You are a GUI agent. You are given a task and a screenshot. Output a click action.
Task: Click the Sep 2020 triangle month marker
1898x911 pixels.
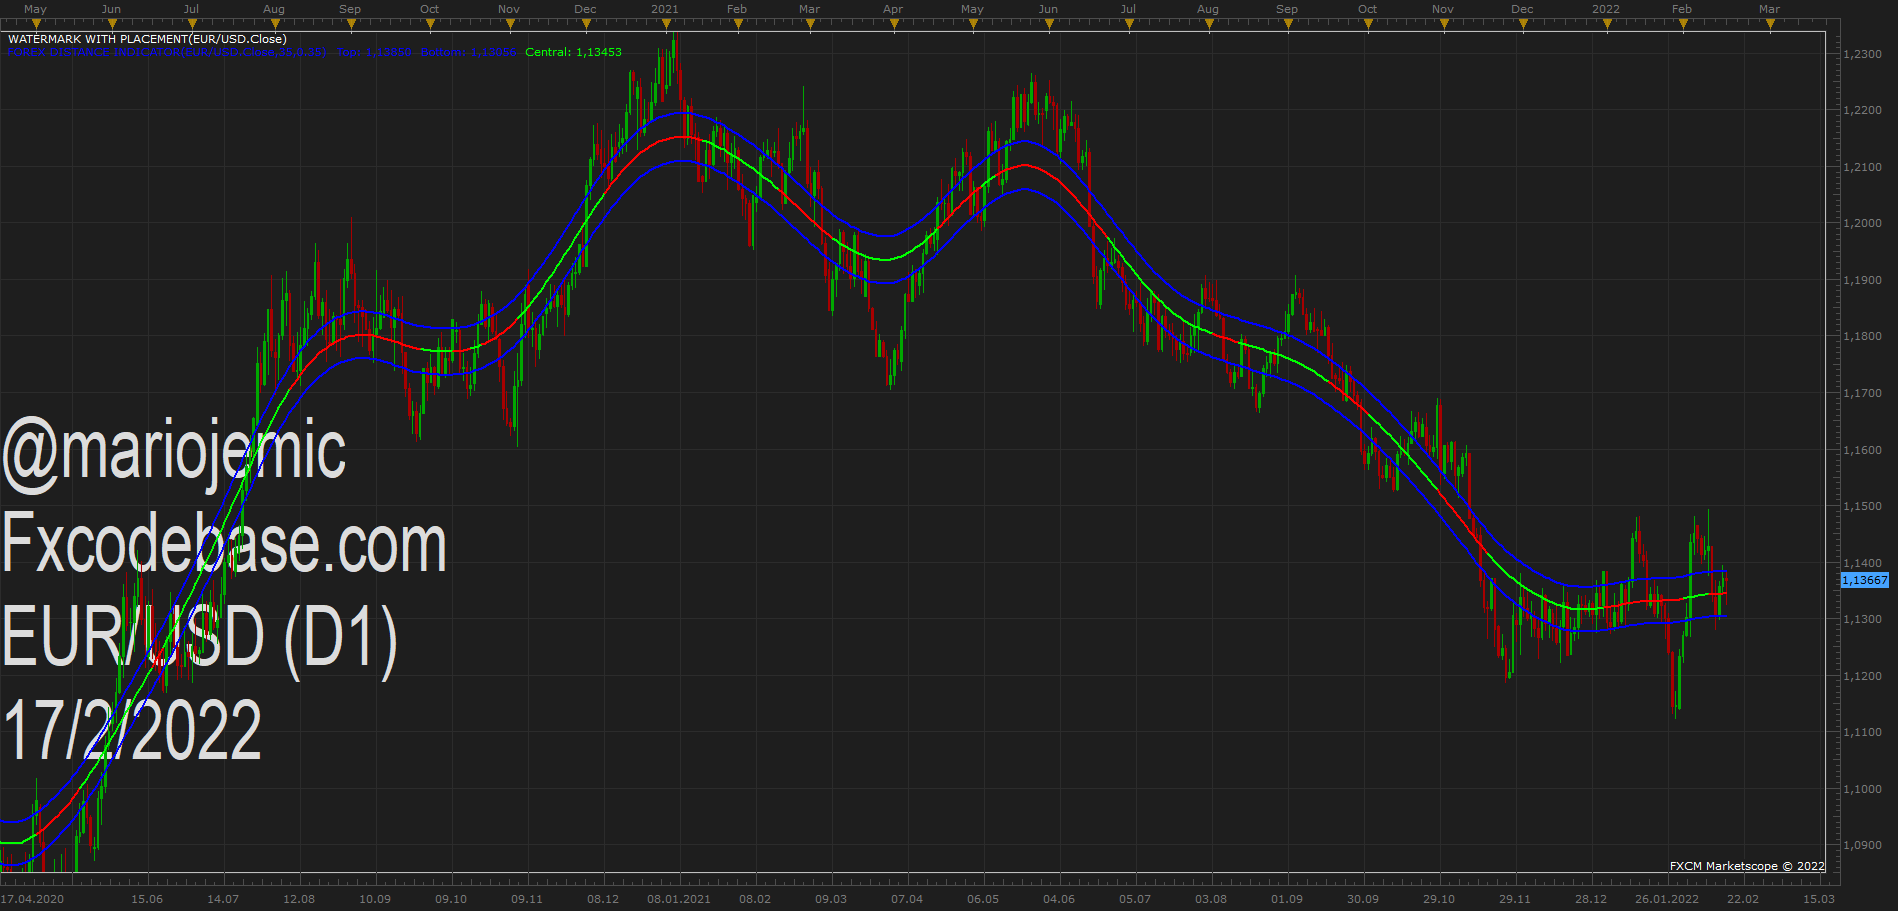351,24
